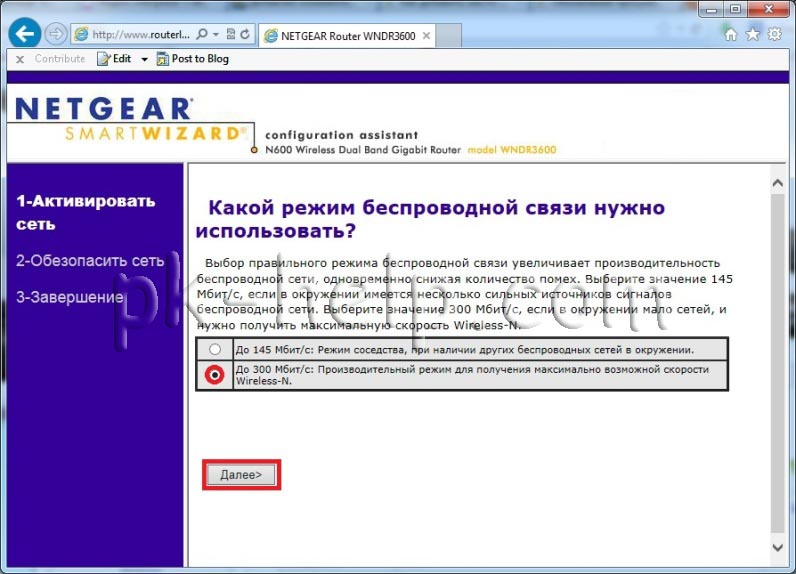This screenshot has width=796, height=574.
Task: Click Post to Blog
Action: click(192, 59)
